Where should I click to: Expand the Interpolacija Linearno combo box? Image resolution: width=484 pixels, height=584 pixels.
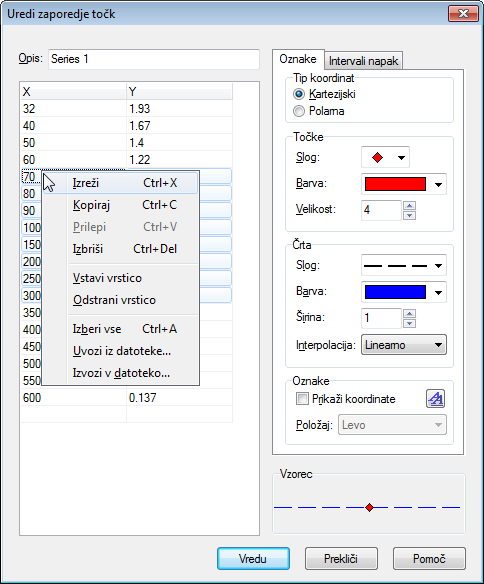pos(404,345)
